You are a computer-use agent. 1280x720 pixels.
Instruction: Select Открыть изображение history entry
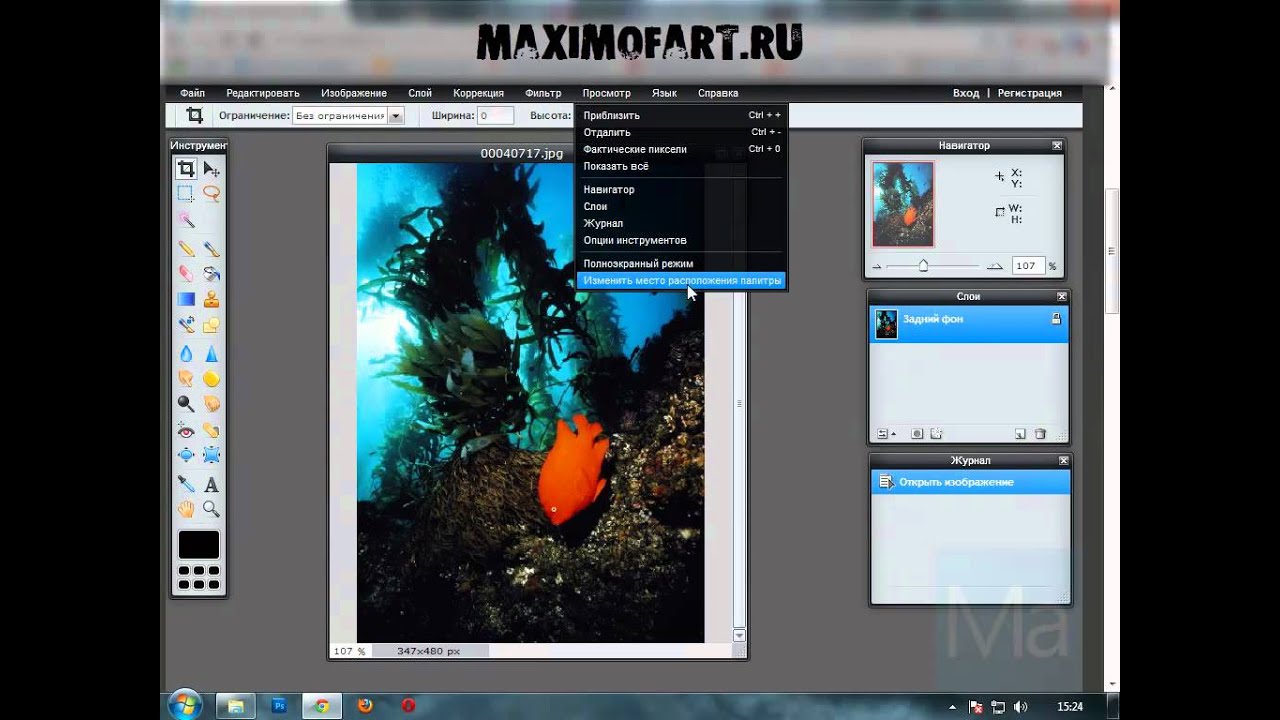pyautogui.click(x=971, y=482)
